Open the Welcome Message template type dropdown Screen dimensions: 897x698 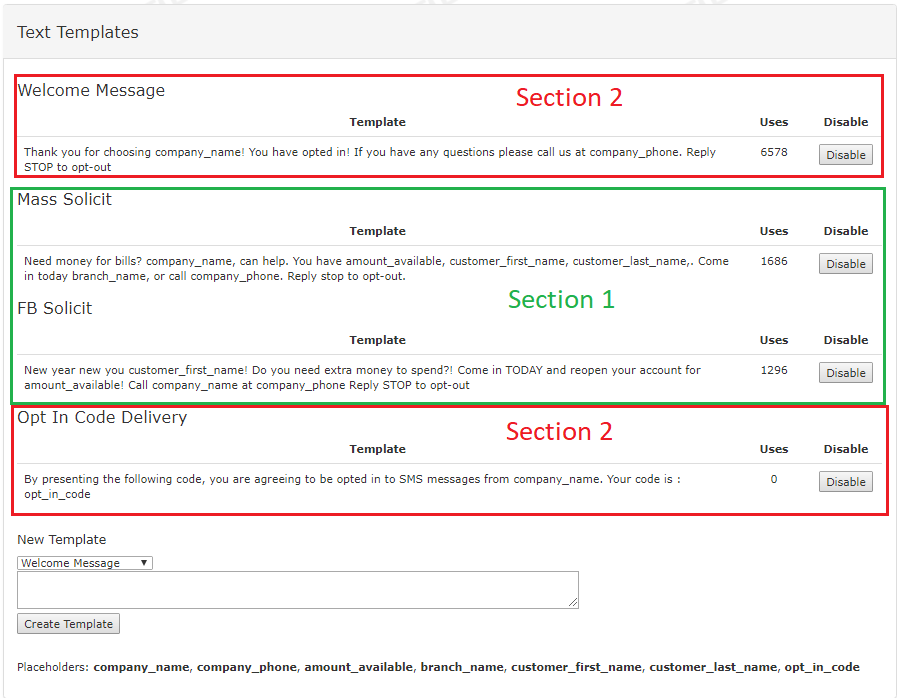[x=85, y=563]
